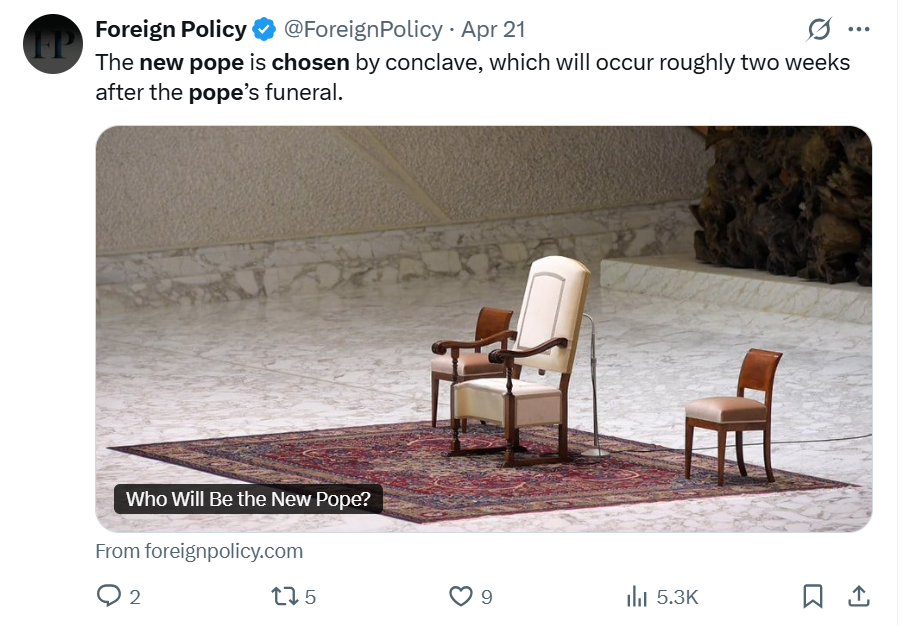Click the 'Who Will Be the New Pope?' caption
The width and height of the screenshot is (916, 626).
[x=249, y=499]
